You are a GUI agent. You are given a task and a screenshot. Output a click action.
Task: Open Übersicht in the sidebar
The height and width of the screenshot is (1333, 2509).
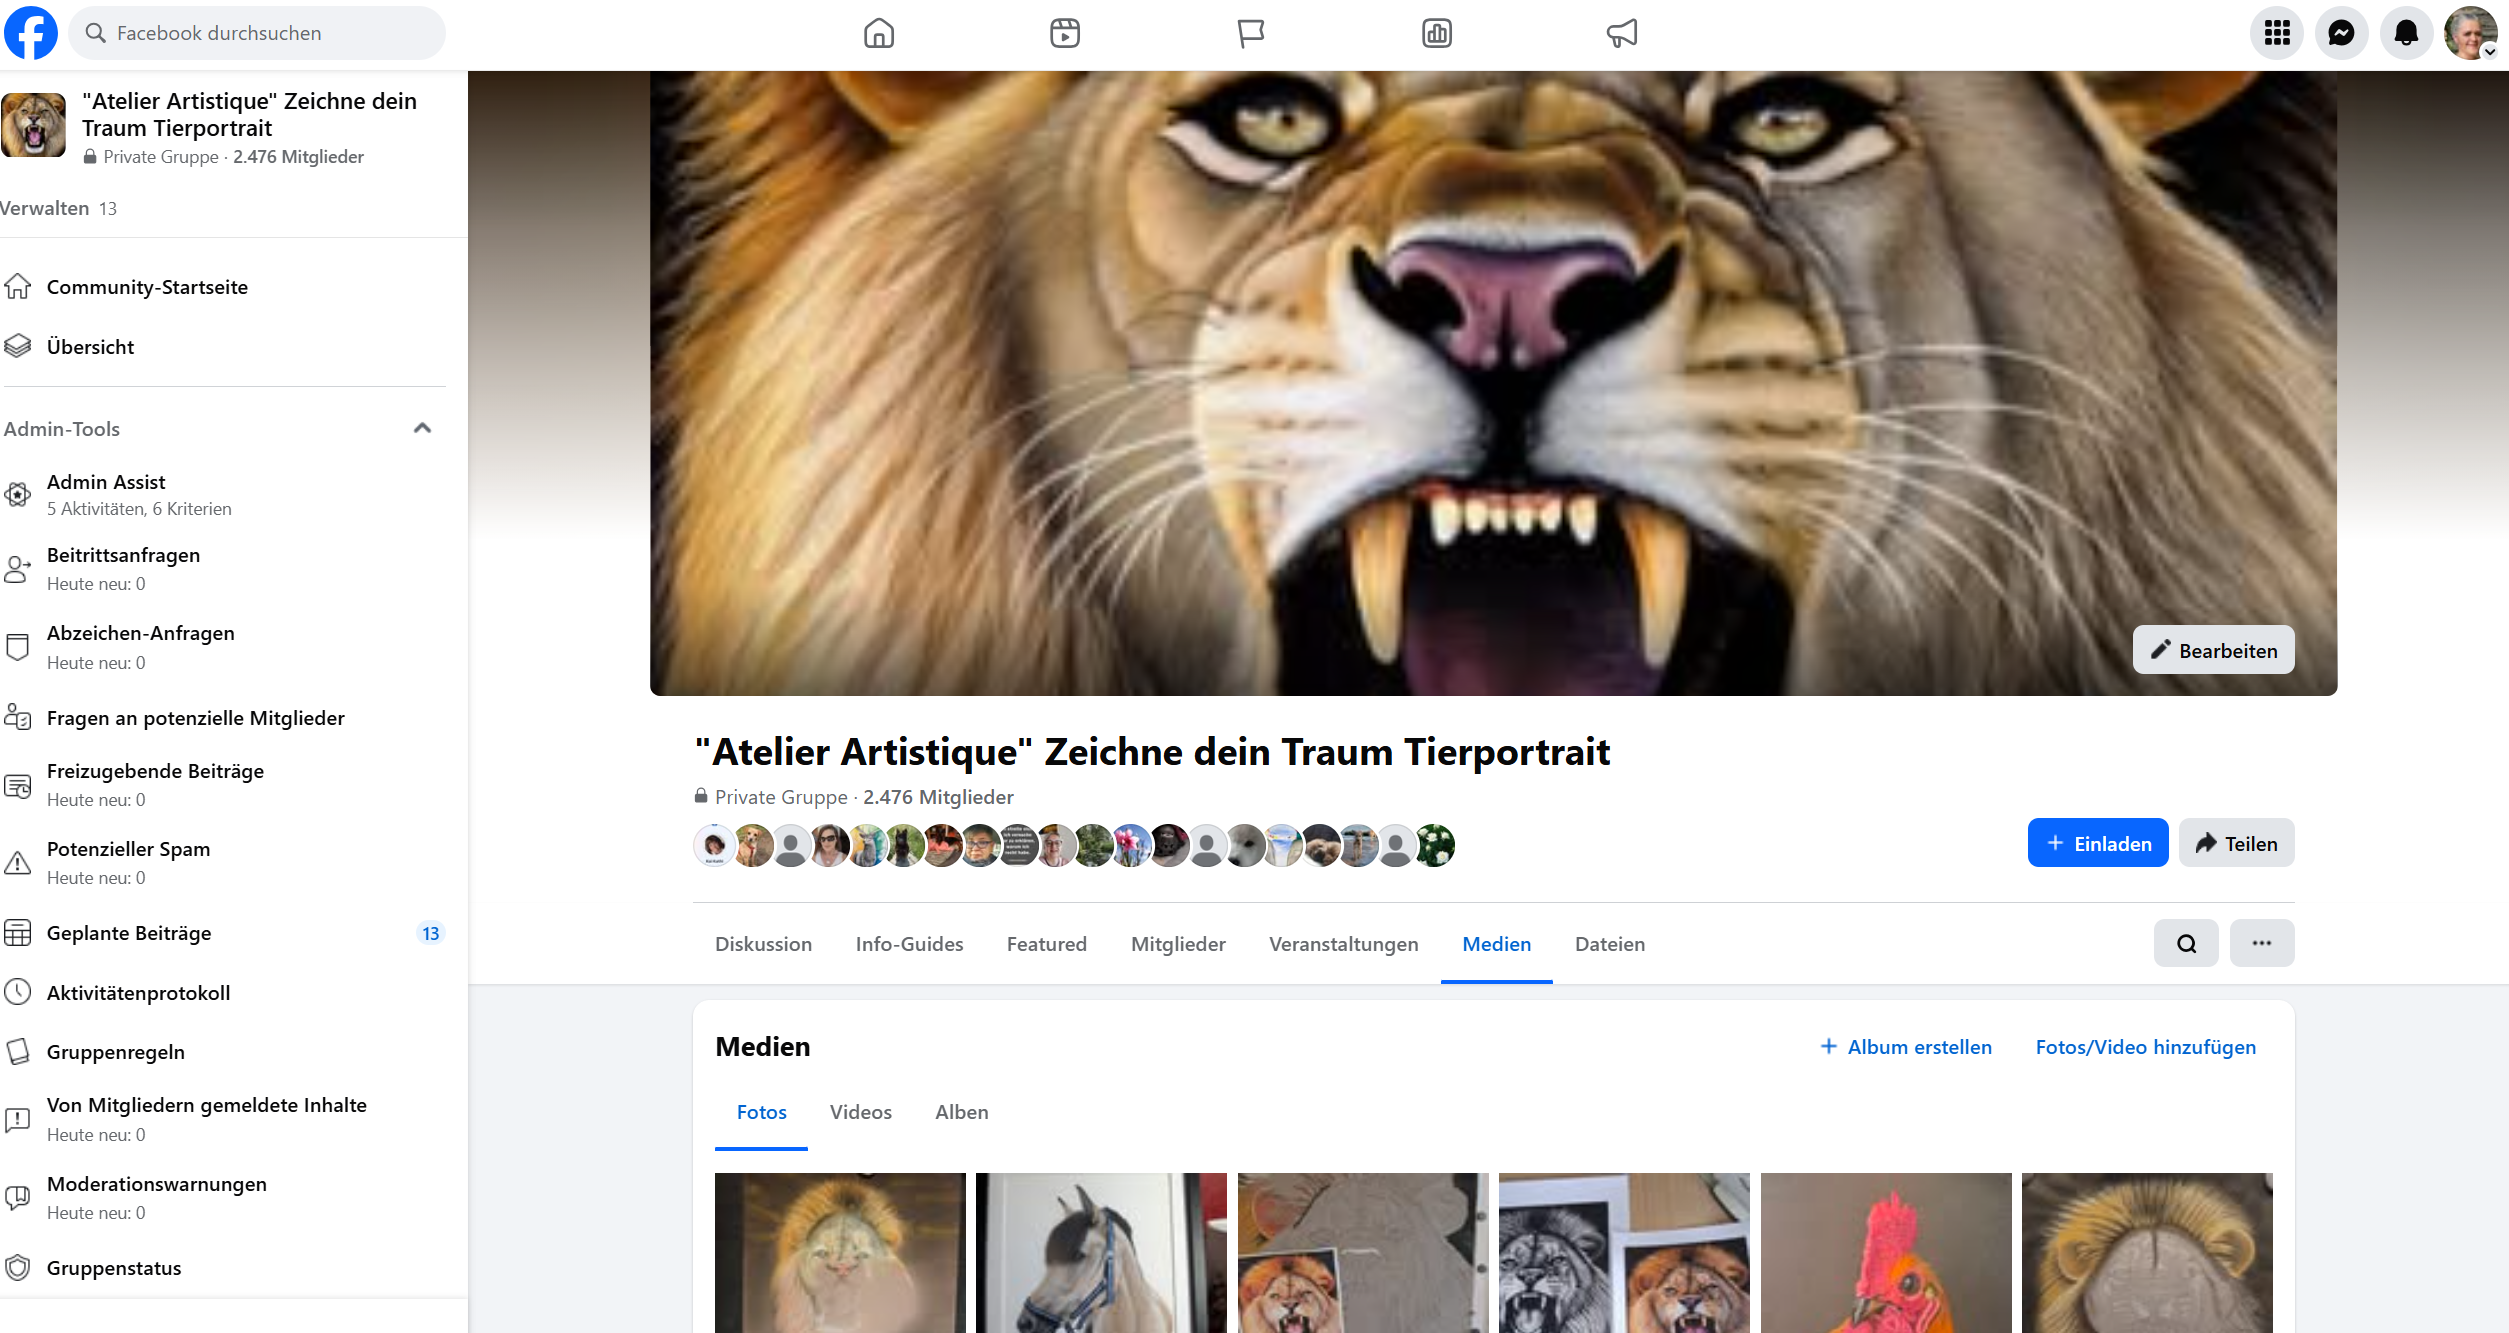click(x=224, y=347)
